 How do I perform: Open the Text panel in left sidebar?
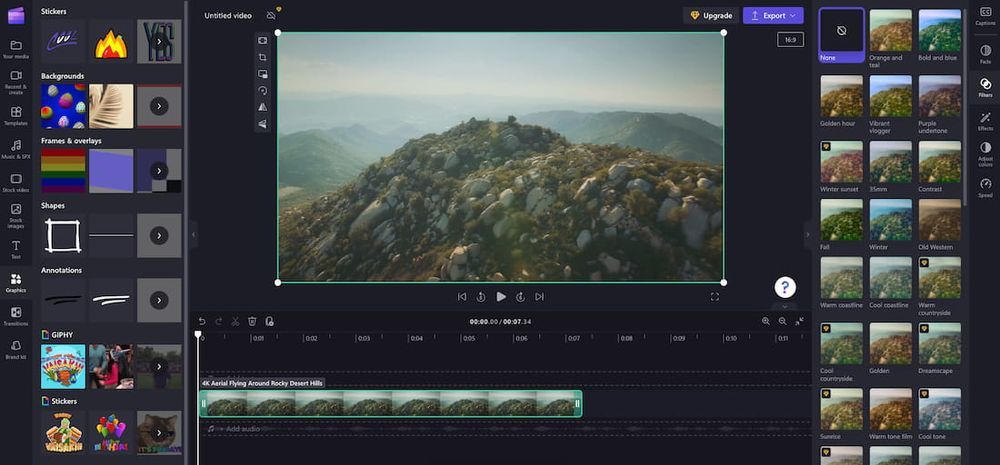click(x=15, y=247)
